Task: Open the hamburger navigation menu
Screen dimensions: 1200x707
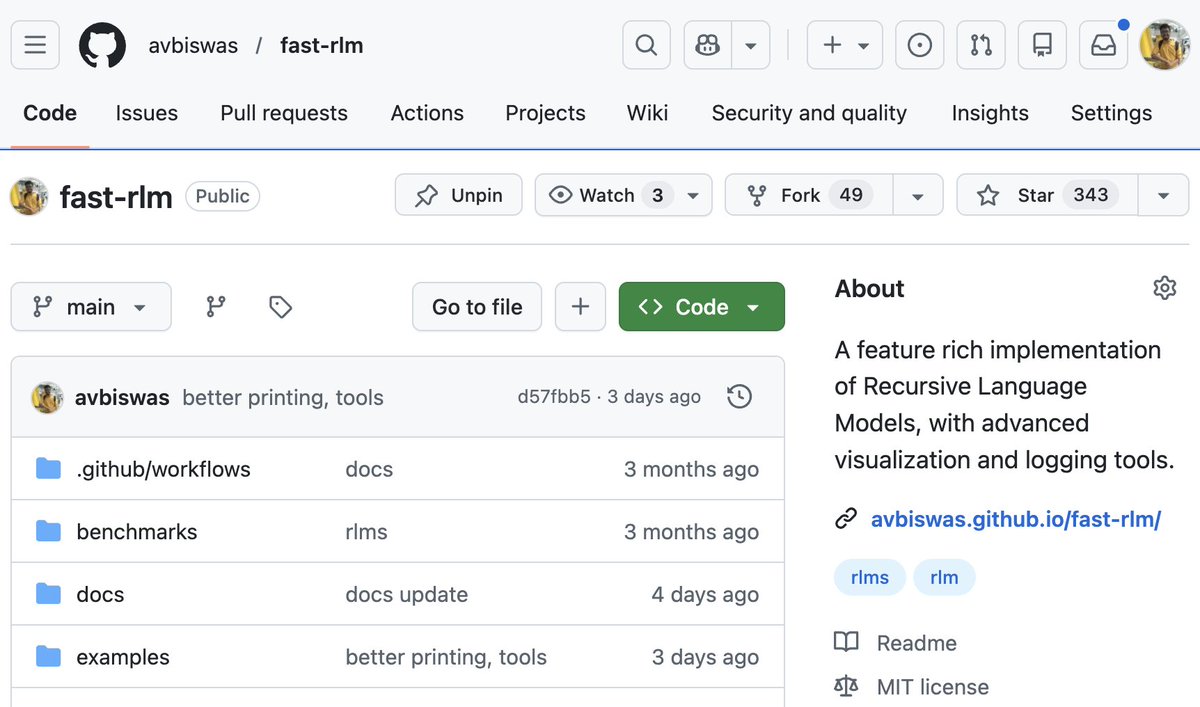Action: pyautogui.click(x=35, y=45)
